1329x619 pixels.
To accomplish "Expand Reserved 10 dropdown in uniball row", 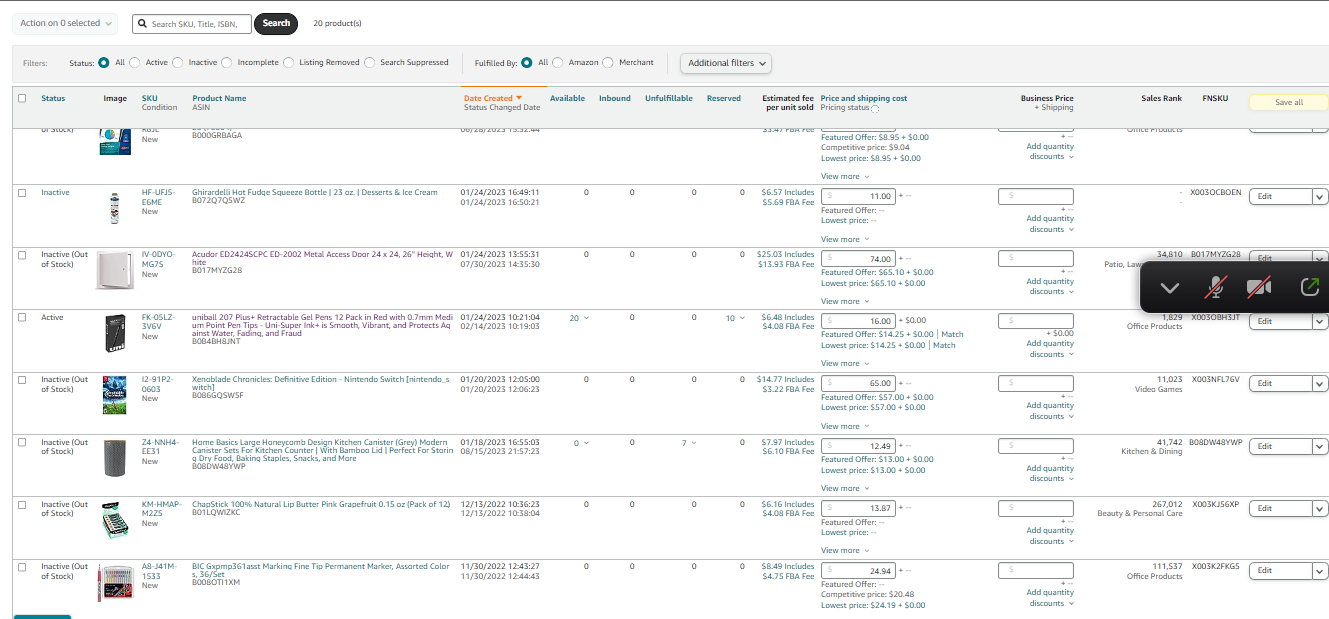I will pos(735,318).
